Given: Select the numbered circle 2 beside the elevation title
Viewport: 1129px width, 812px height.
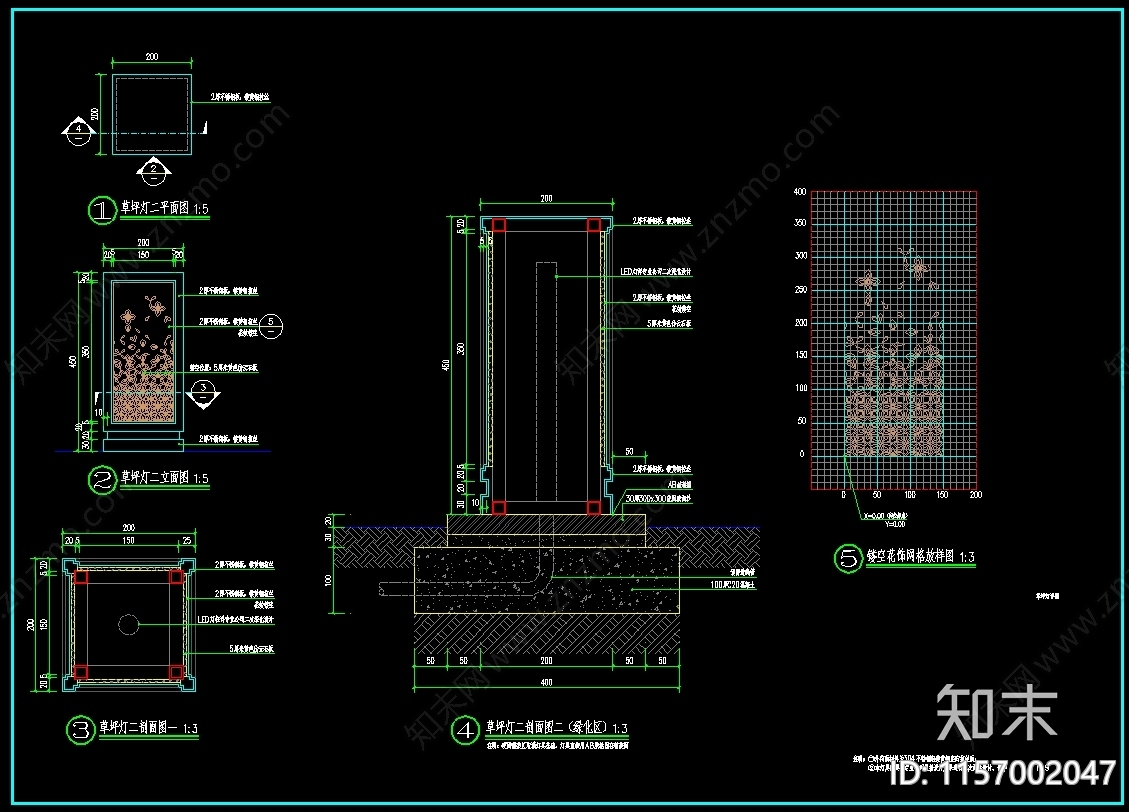Looking at the screenshot, I should point(102,480).
